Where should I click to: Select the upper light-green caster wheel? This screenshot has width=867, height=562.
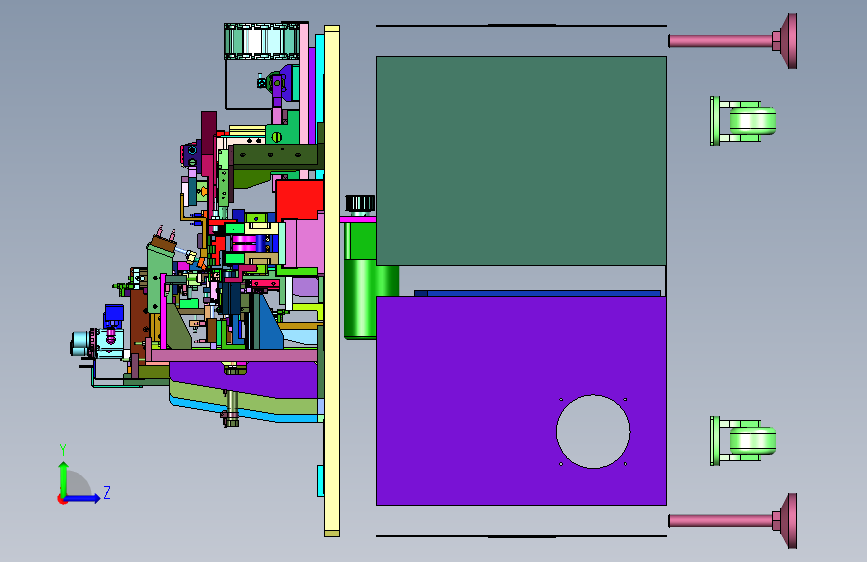pos(752,121)
